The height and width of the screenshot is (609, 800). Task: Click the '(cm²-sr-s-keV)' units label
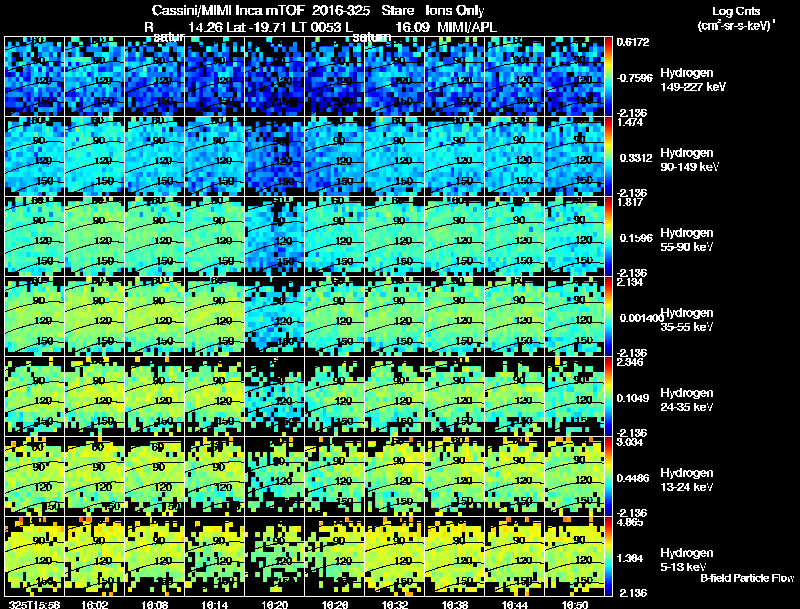(736, 26)
